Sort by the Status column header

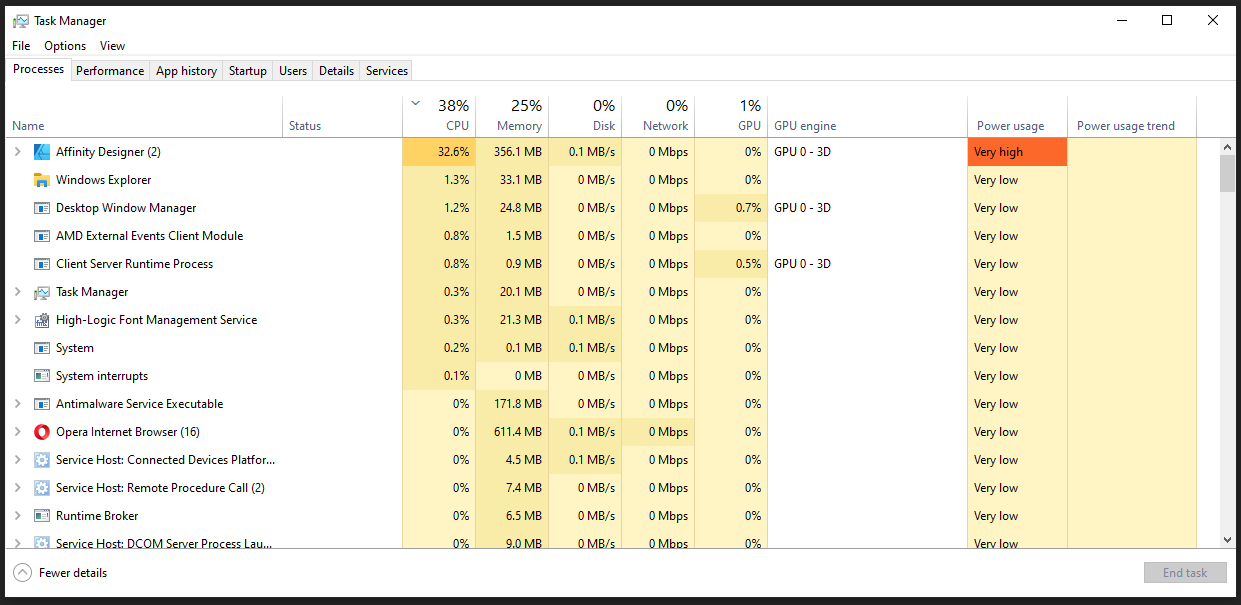click(x=342, y=116)
